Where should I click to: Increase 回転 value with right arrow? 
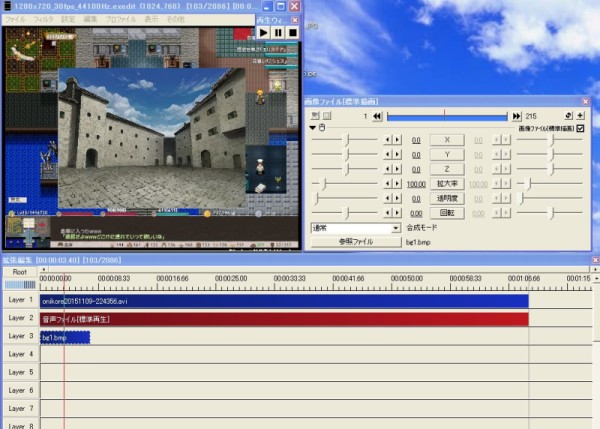397,213
